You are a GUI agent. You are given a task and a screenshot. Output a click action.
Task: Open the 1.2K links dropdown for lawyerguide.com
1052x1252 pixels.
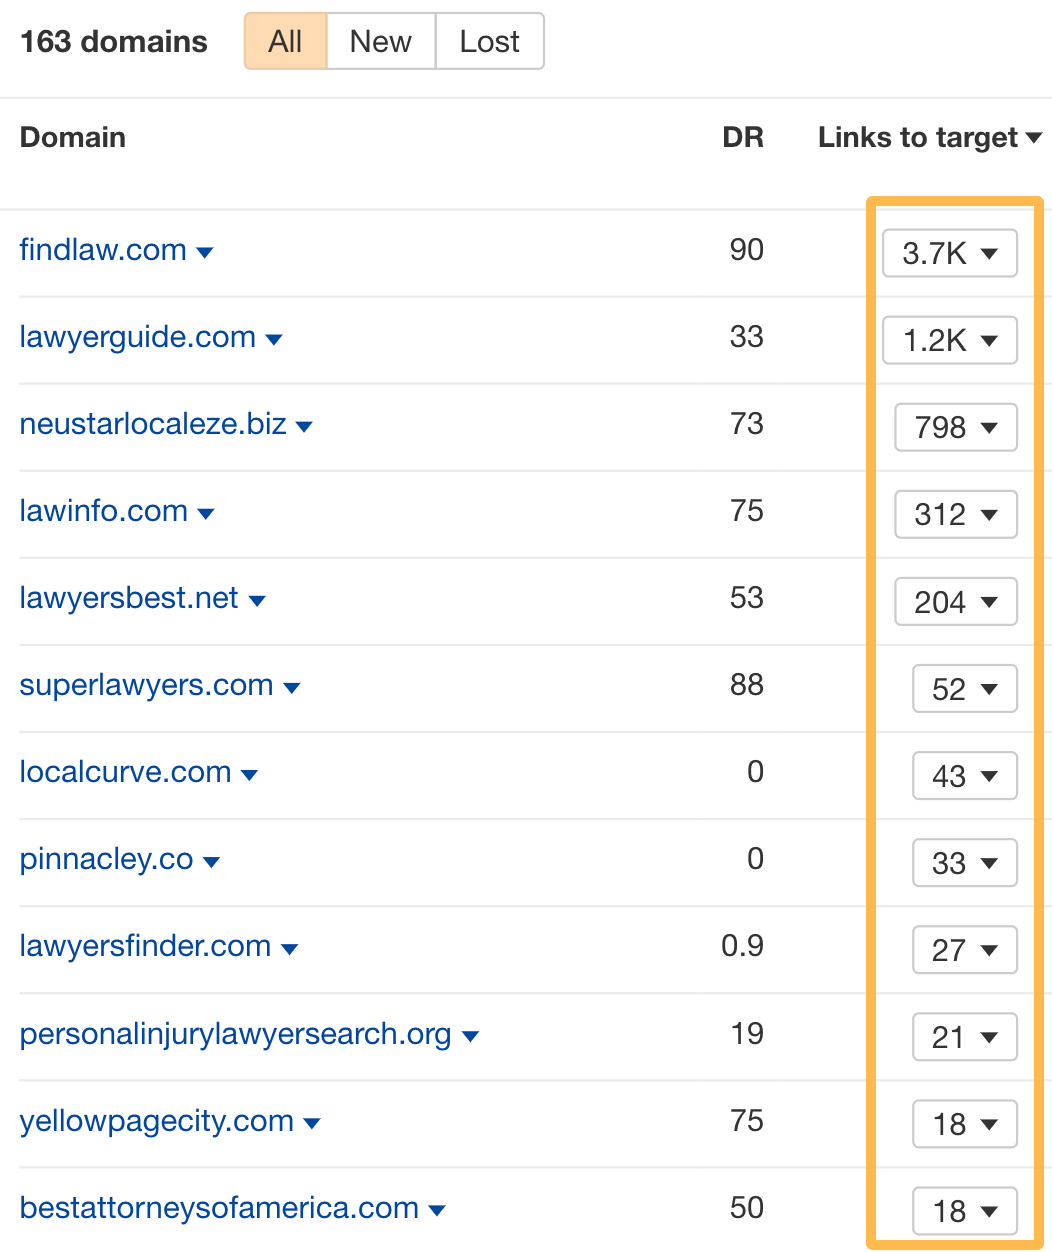point(950,340)
